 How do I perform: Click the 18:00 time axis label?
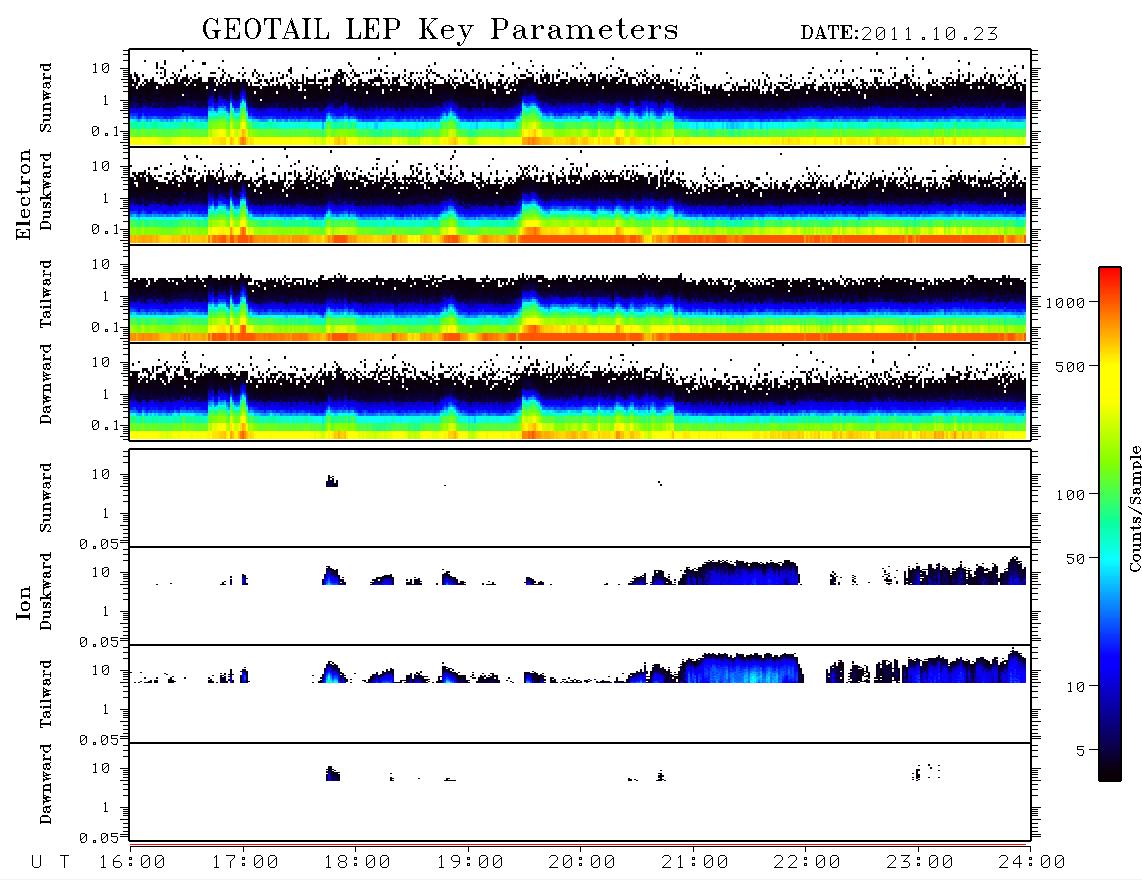tap(357, 863)
